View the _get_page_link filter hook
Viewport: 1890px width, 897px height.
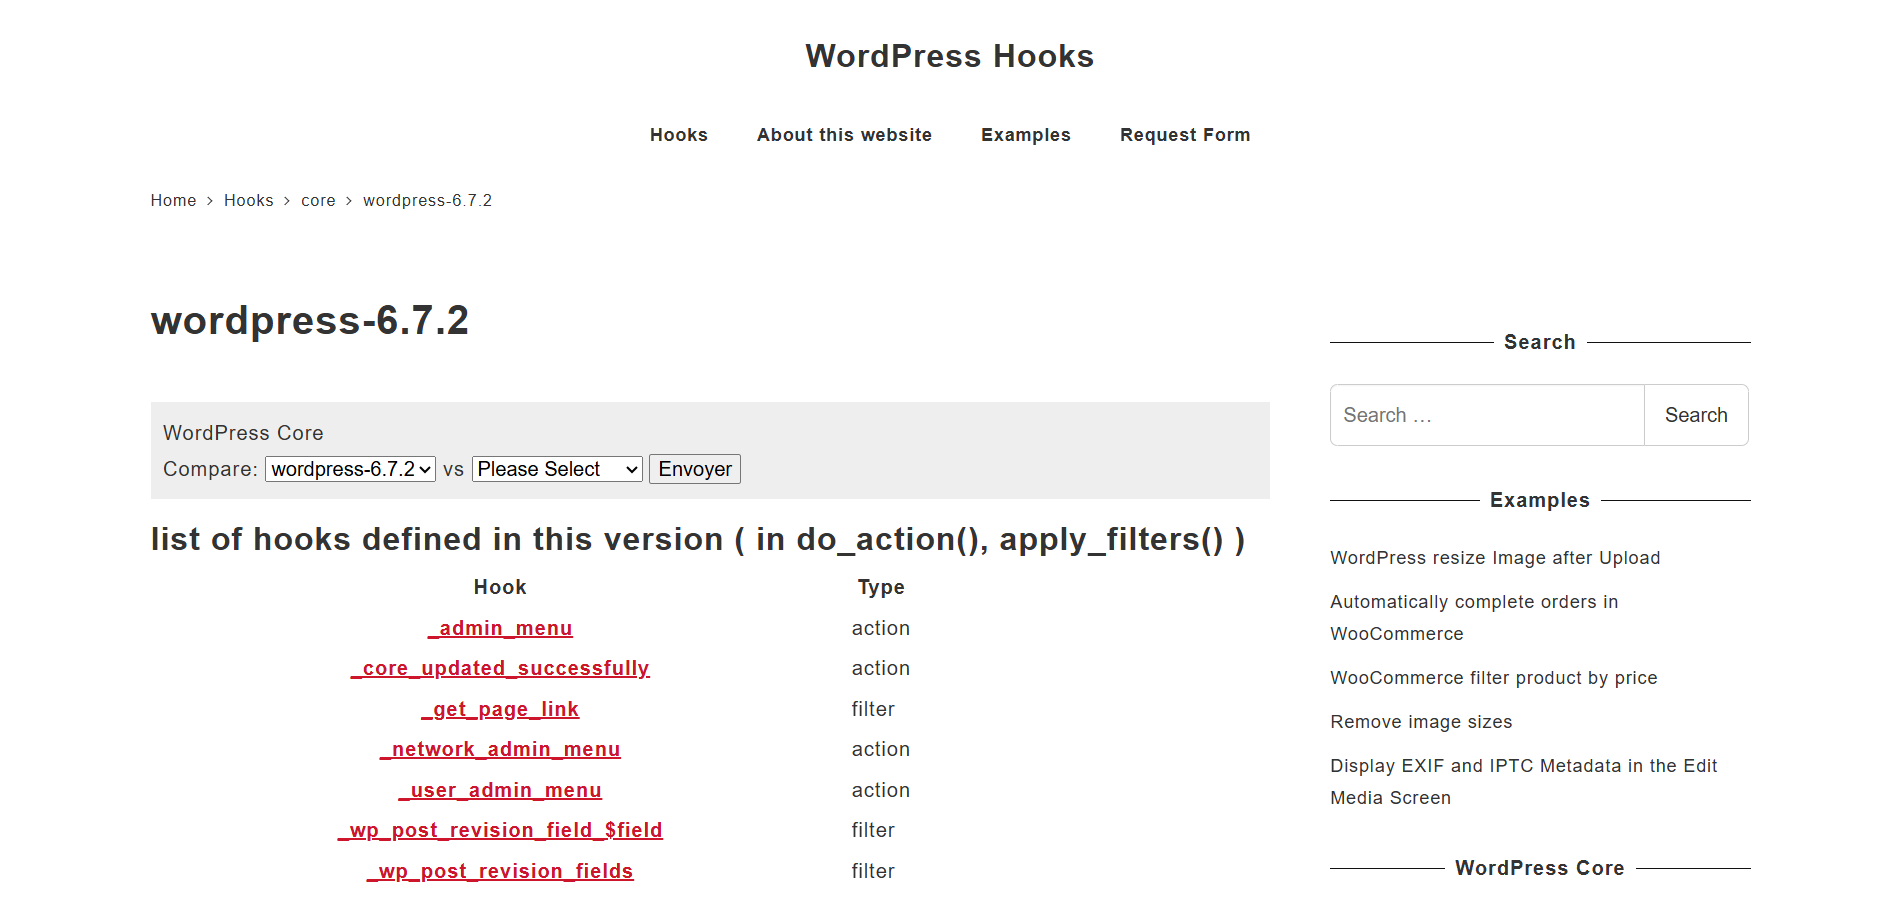coord(500,709)
